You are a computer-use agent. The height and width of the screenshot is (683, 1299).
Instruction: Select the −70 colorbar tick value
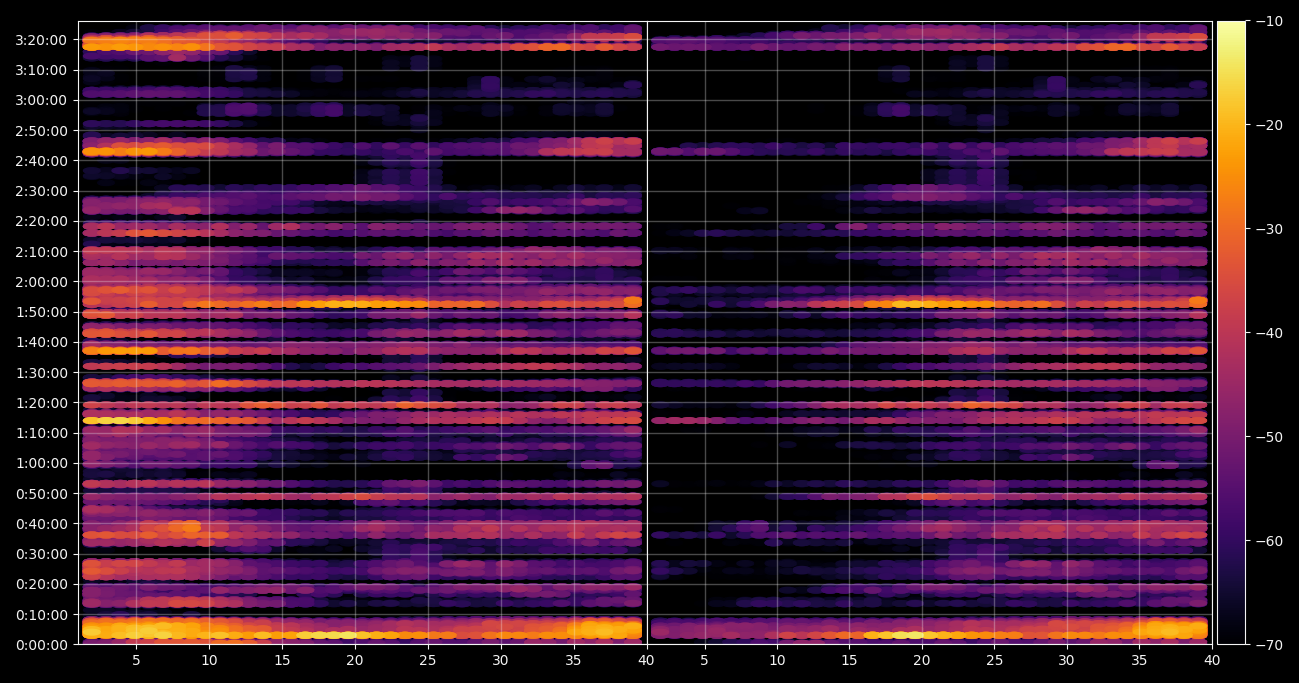tap(1271, 645)
